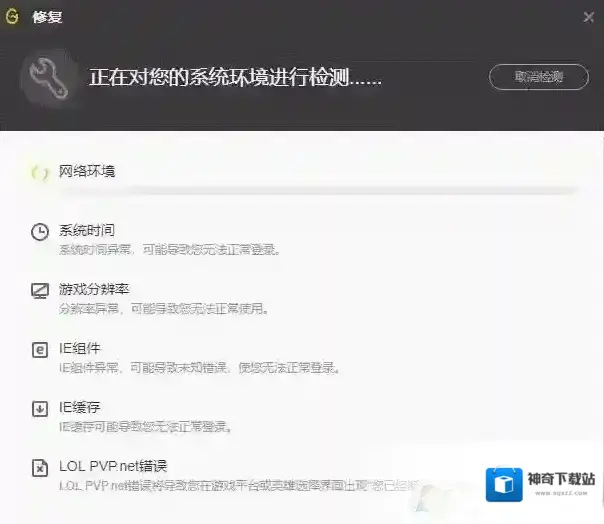The image size is (604, 524).
Task: Select the 网络环境 check item label
Action: tap(87, 171)
